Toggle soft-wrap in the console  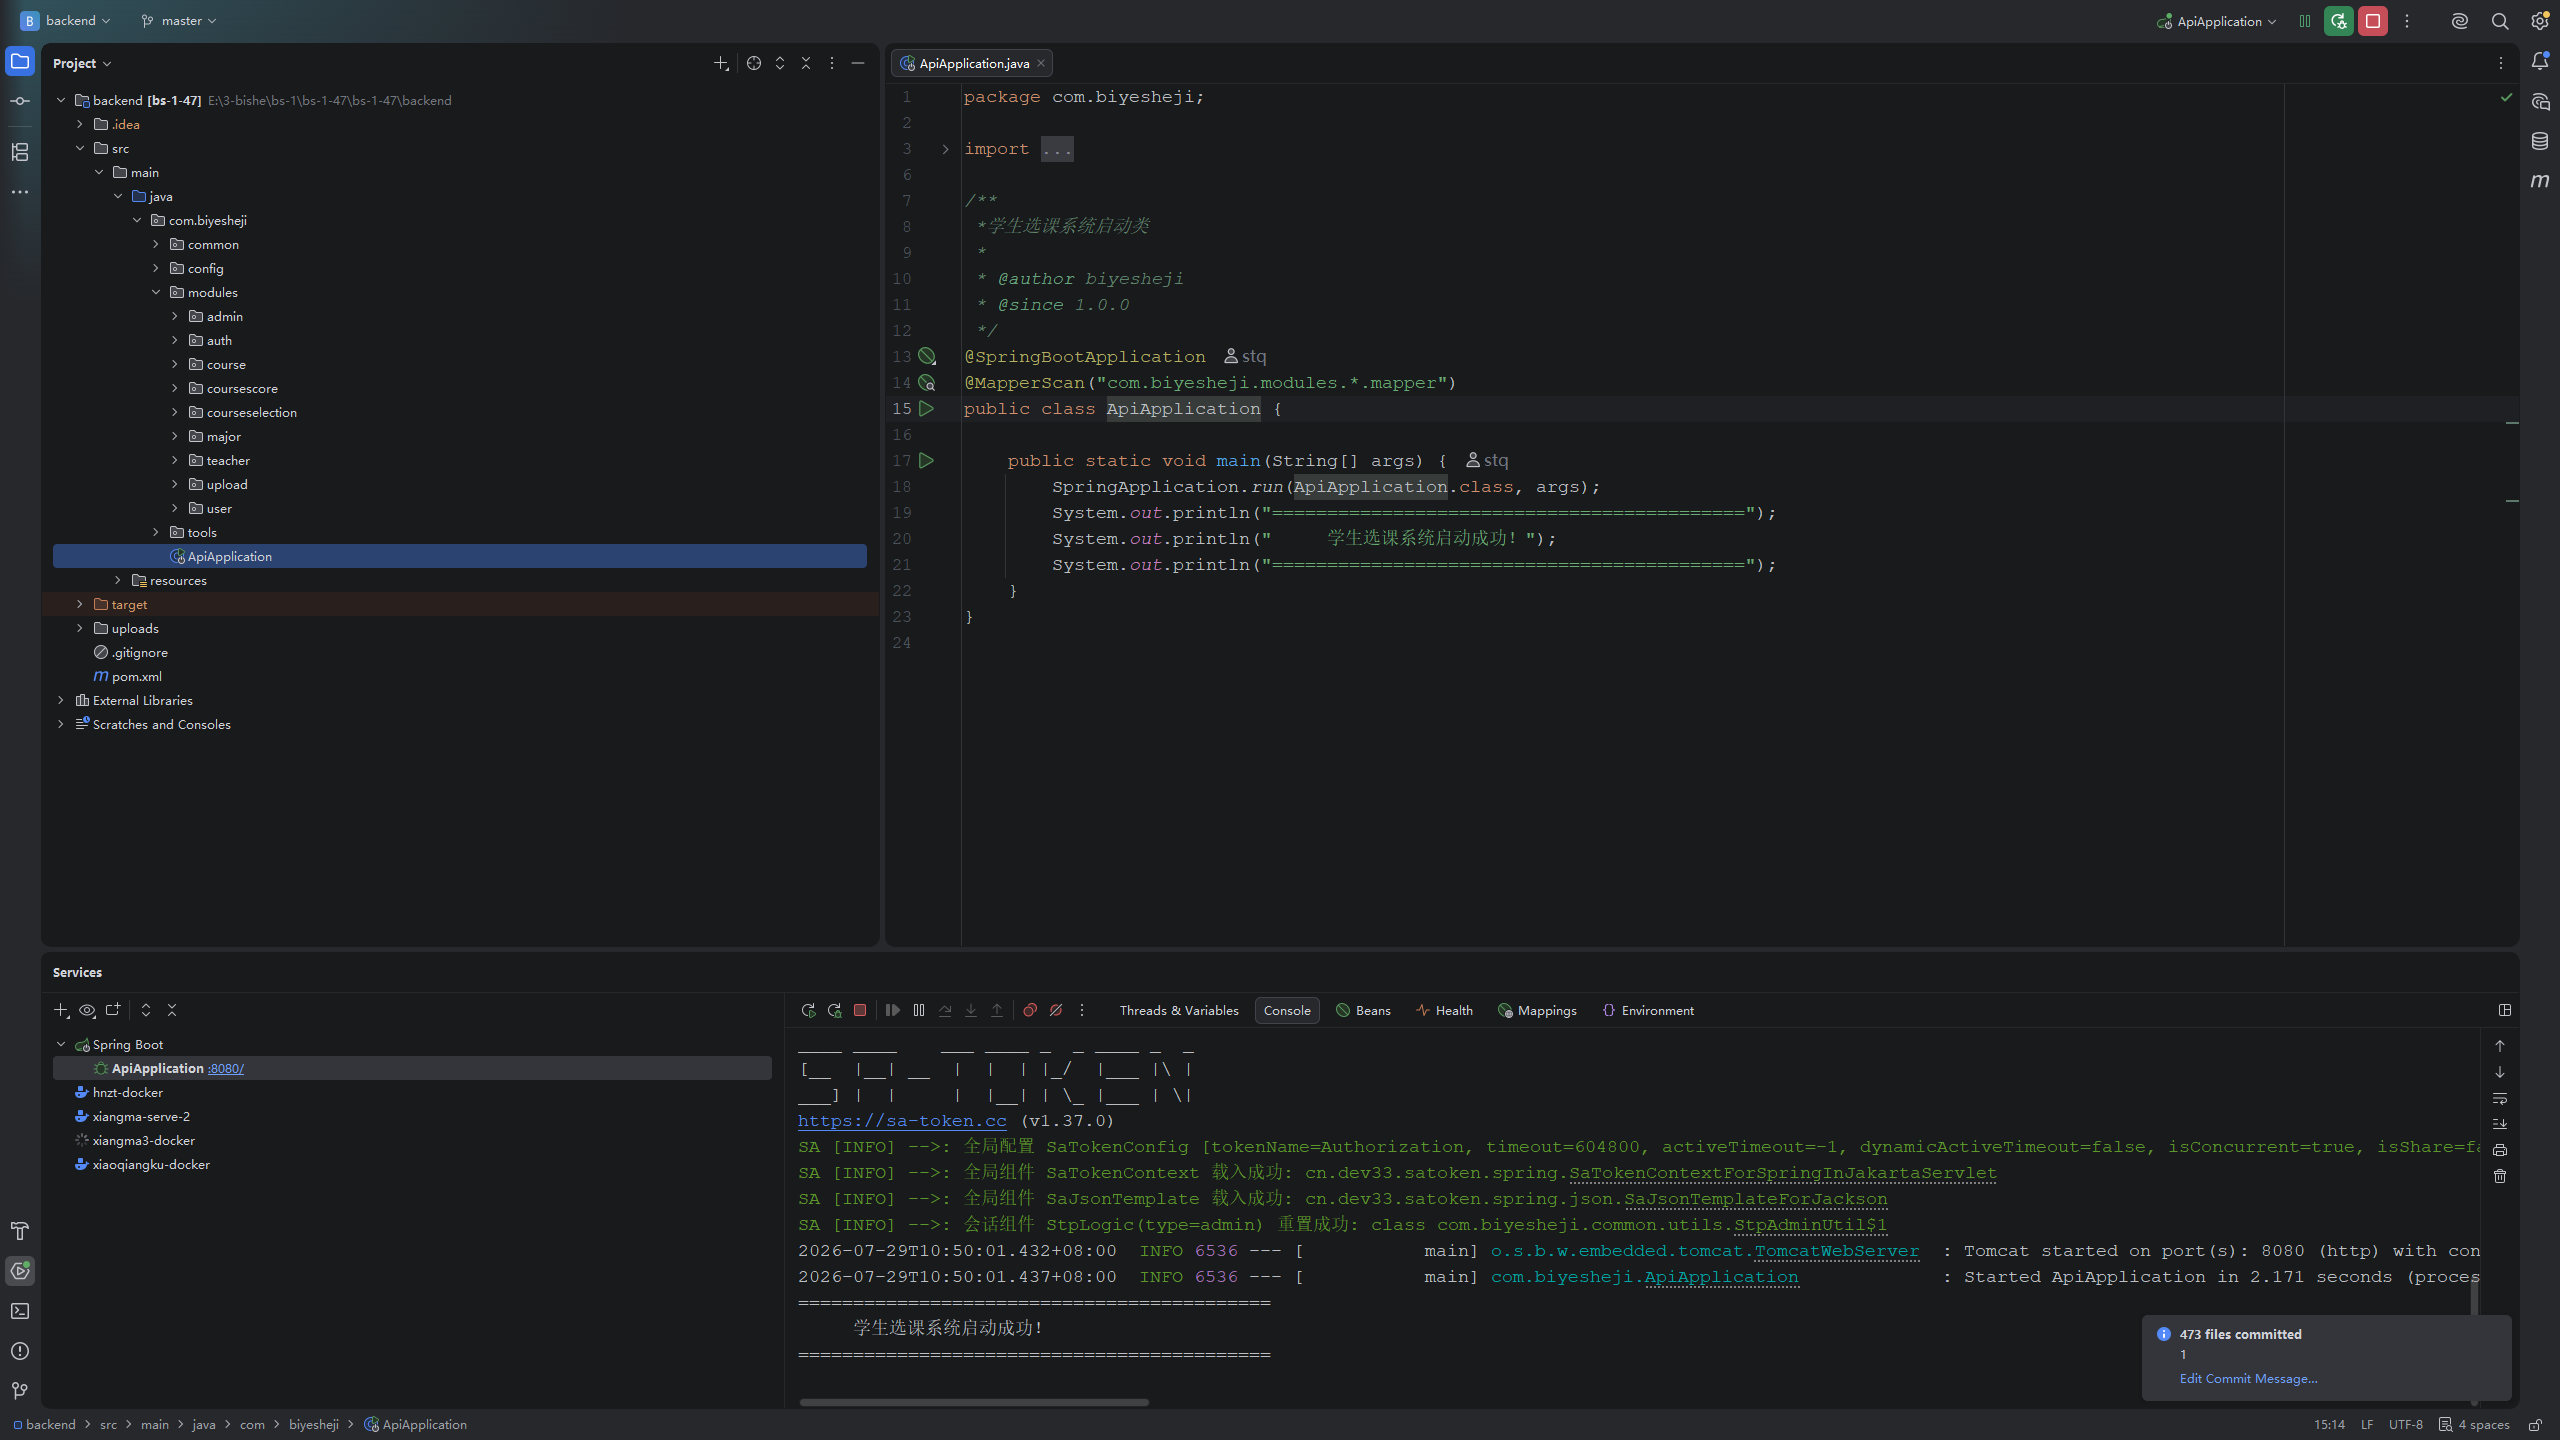[2500, 1098]
